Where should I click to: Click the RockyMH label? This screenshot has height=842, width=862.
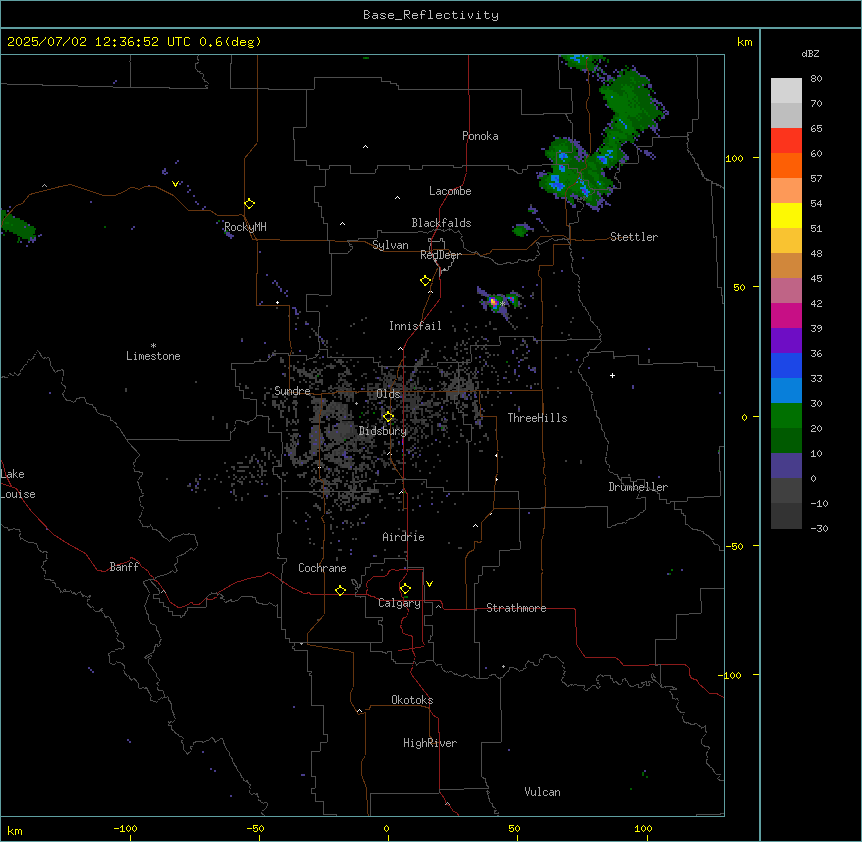coord(245,227)
